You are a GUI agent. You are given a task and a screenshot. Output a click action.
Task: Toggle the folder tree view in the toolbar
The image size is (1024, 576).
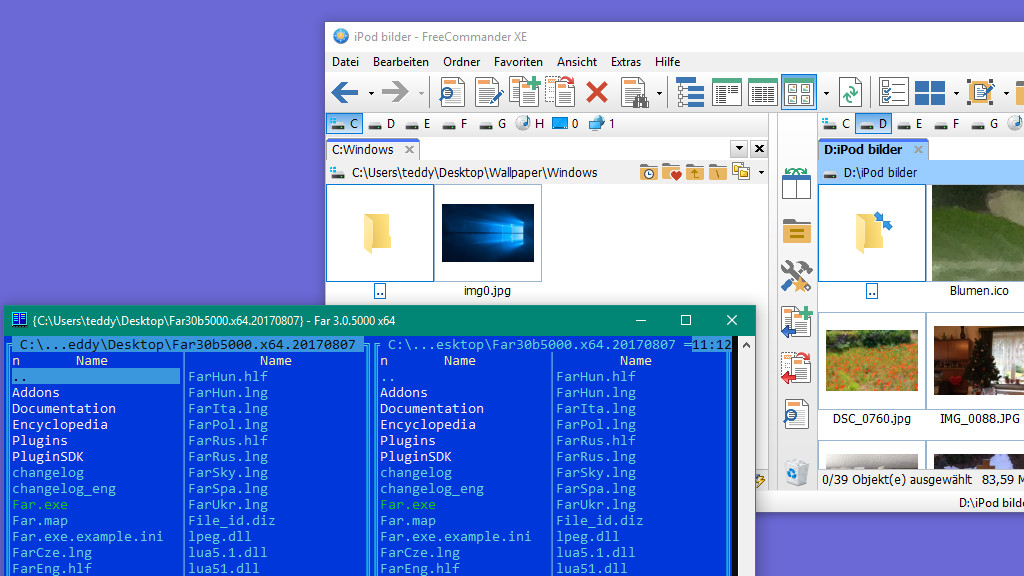click(x=690, y=92)
